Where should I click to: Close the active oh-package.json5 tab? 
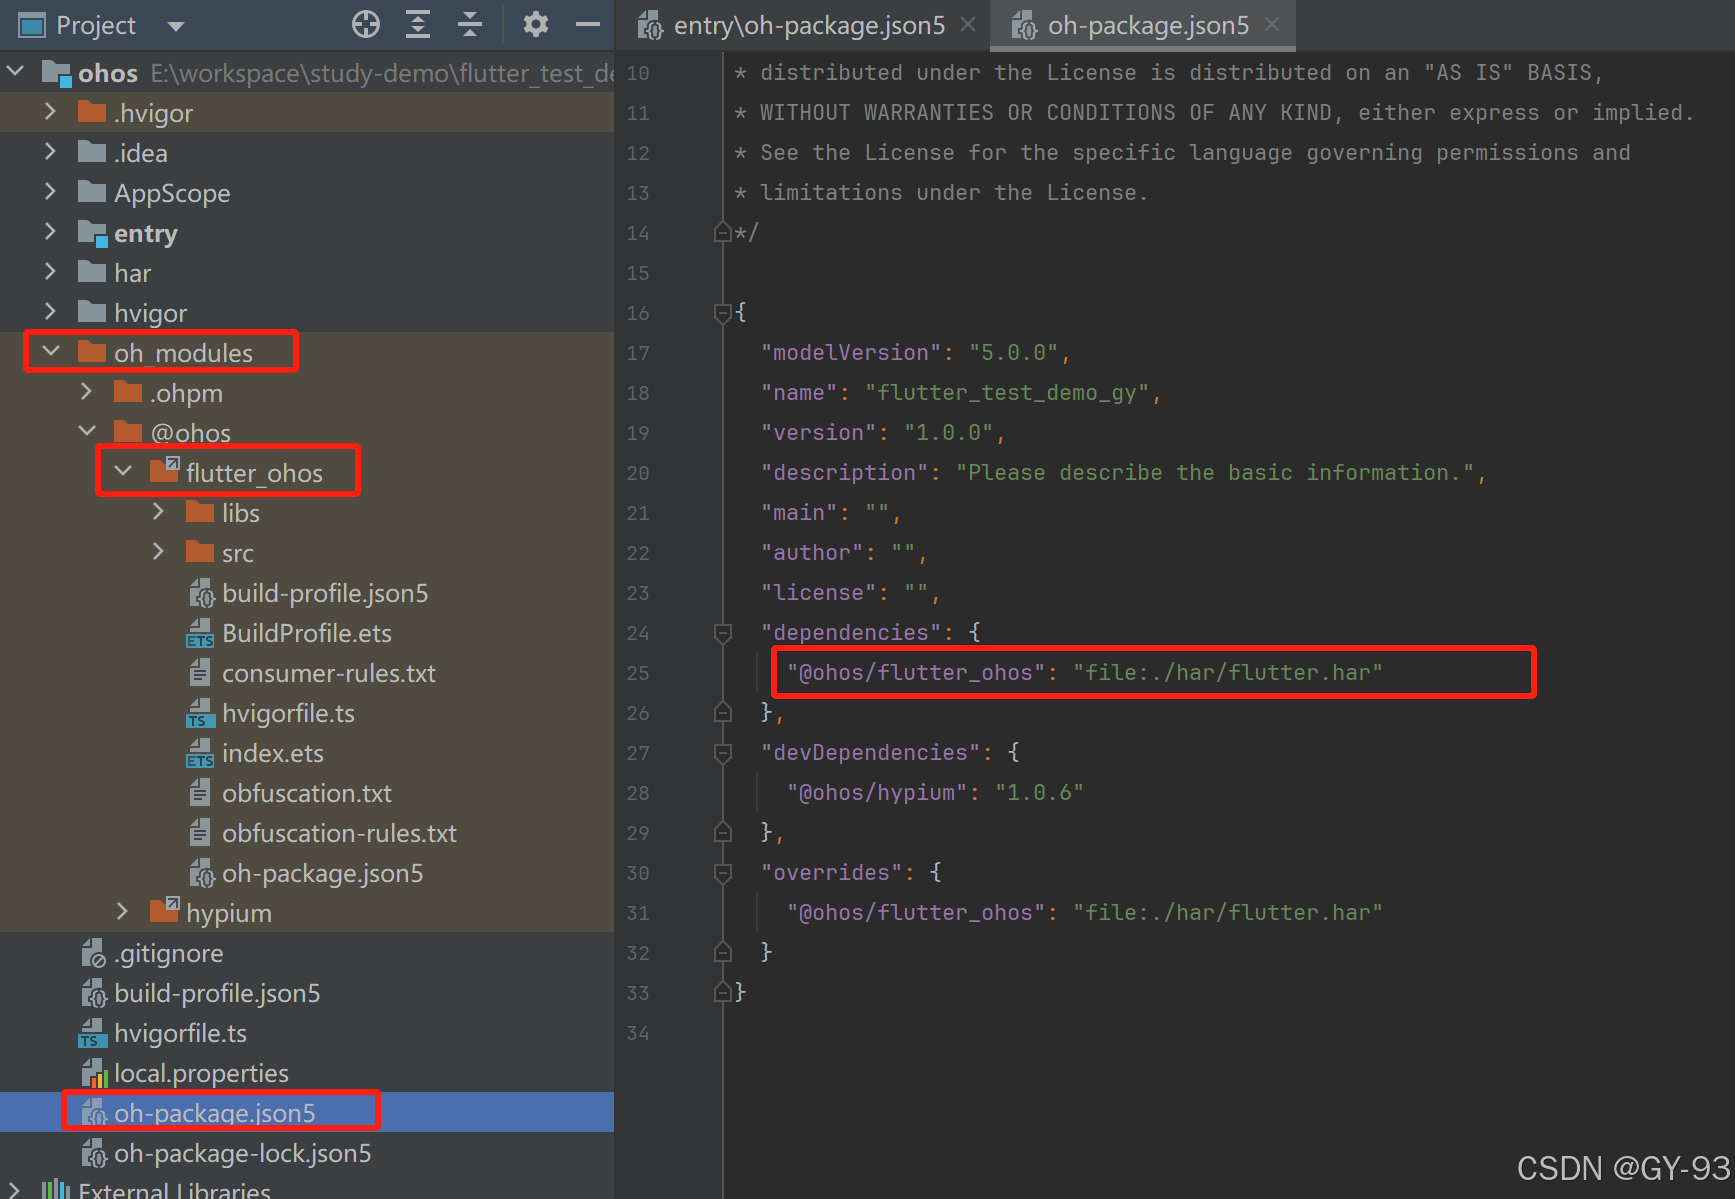(x=1272, y=25)
